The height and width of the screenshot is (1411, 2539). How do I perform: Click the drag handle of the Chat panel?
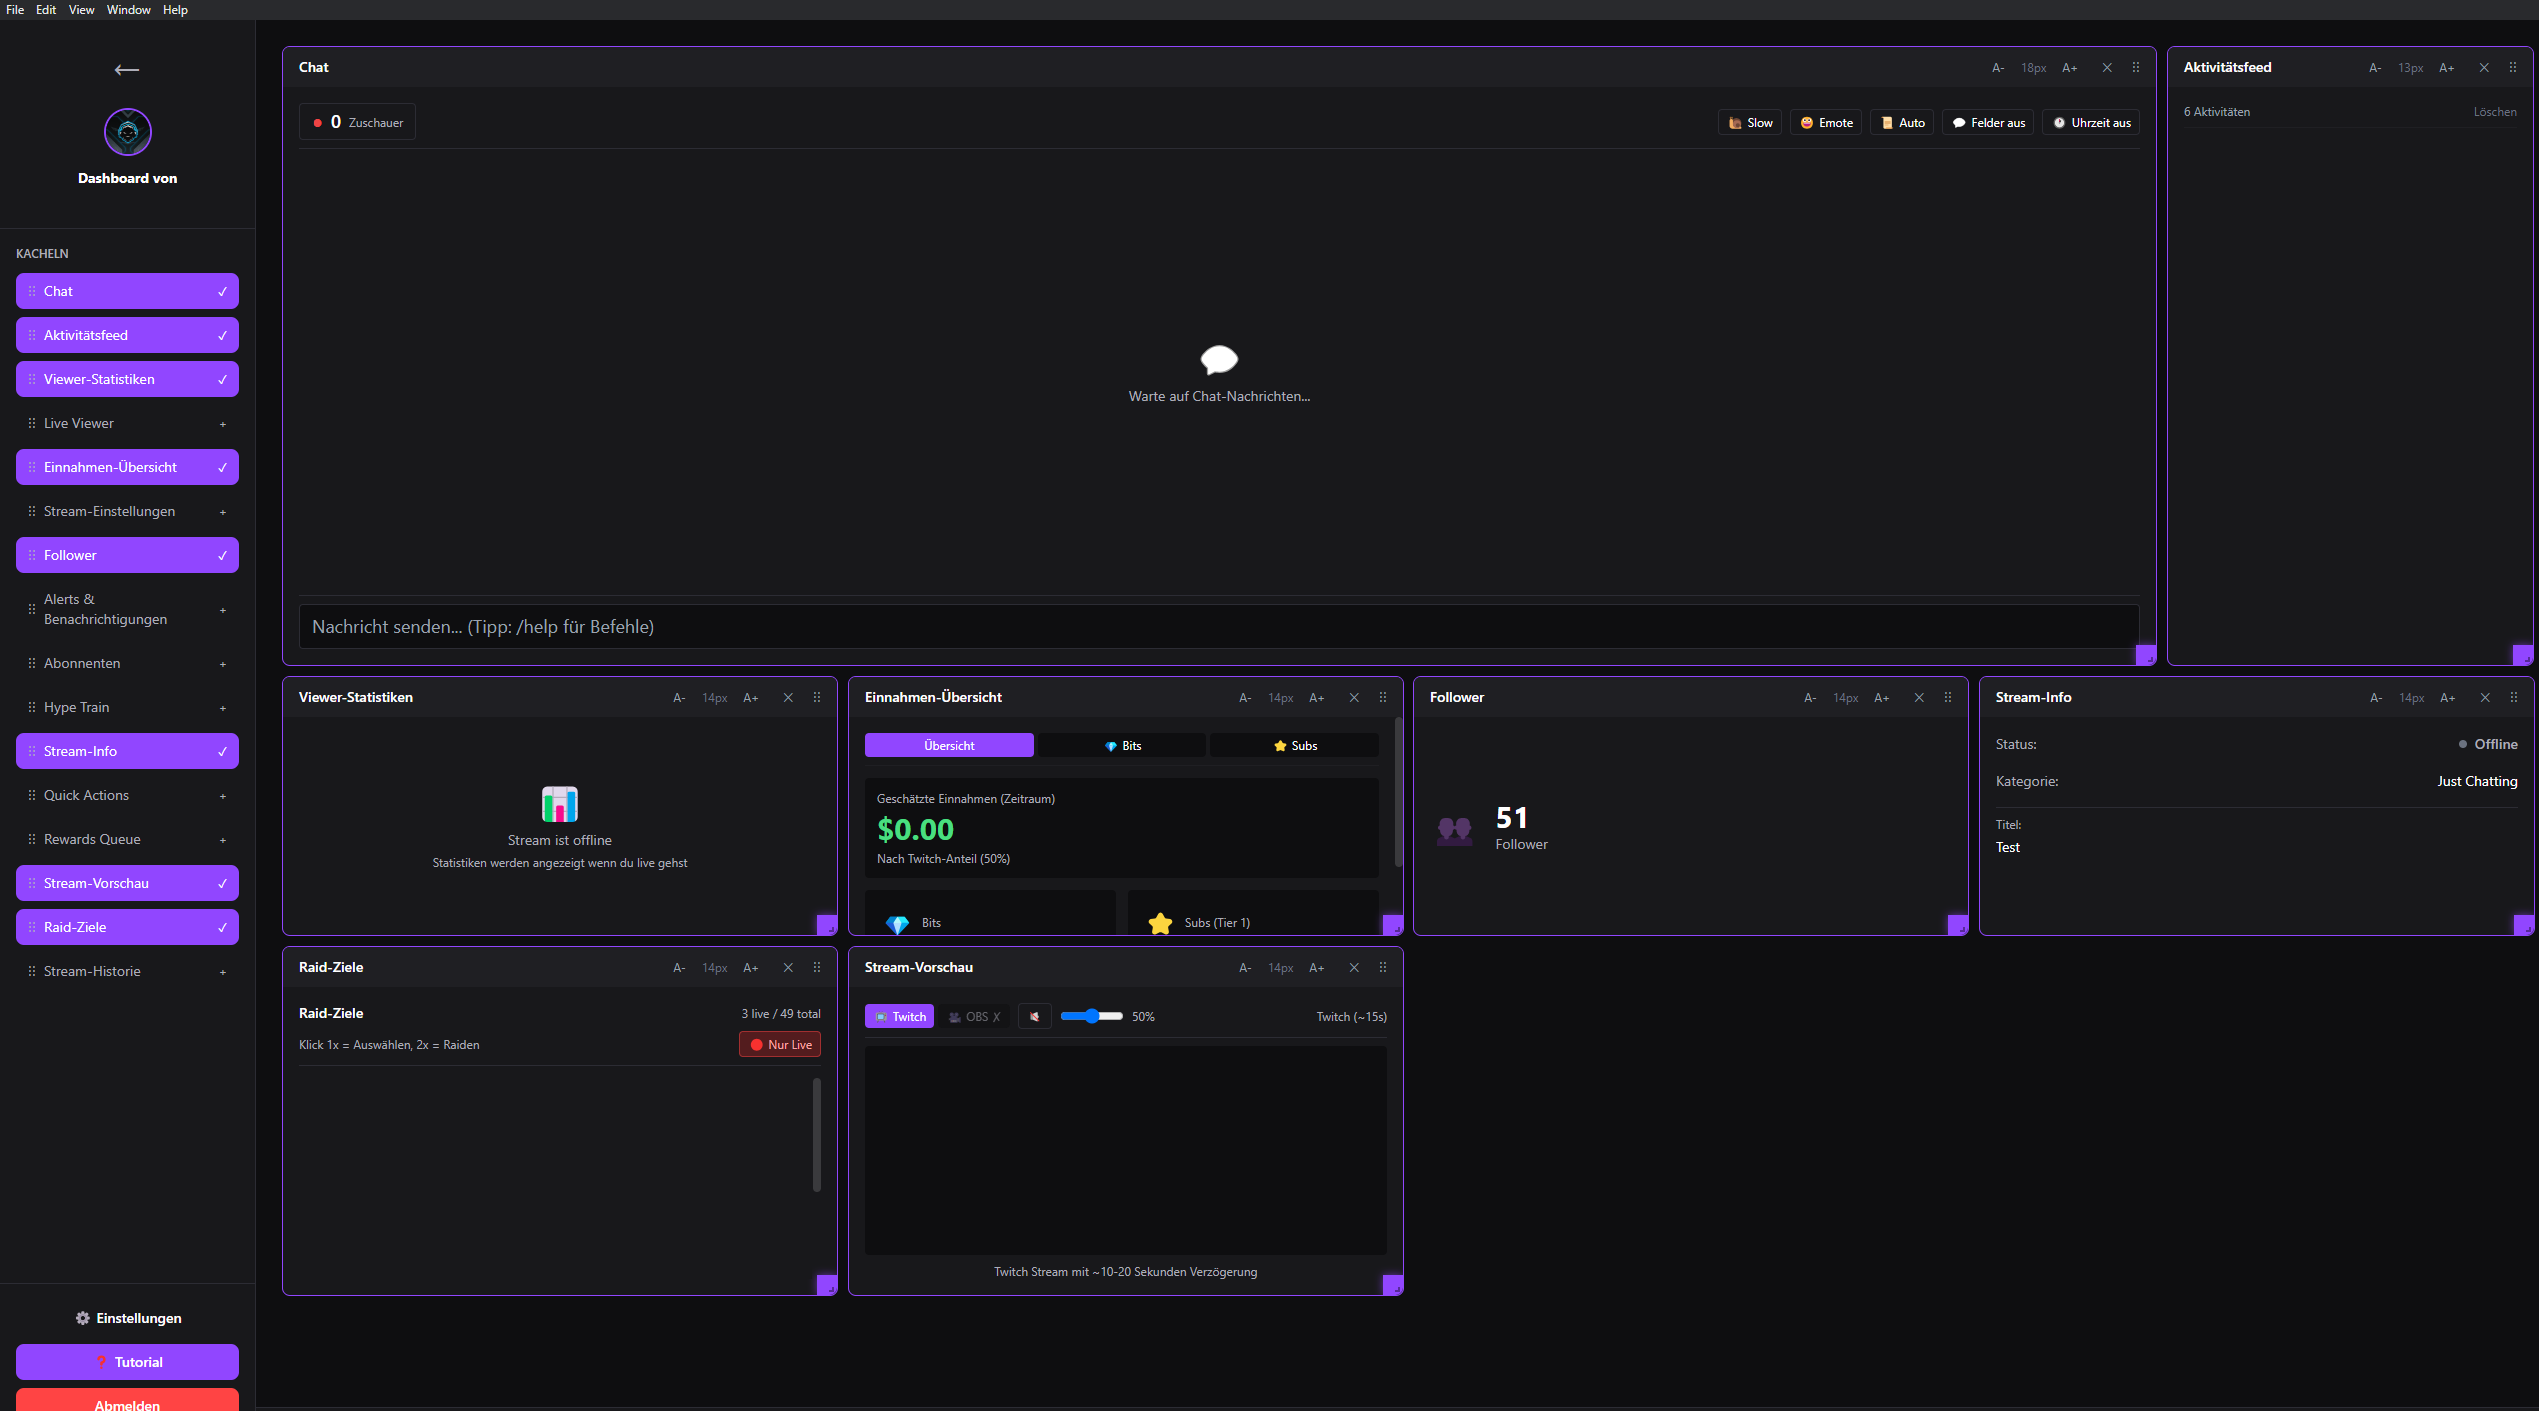[x=2136, y=67]
